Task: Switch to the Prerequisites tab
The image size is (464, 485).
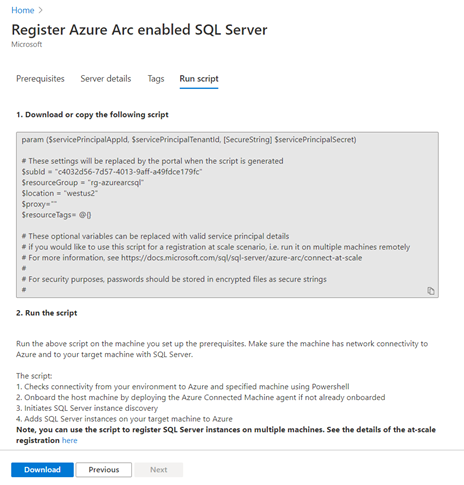Action: (40, 79)
